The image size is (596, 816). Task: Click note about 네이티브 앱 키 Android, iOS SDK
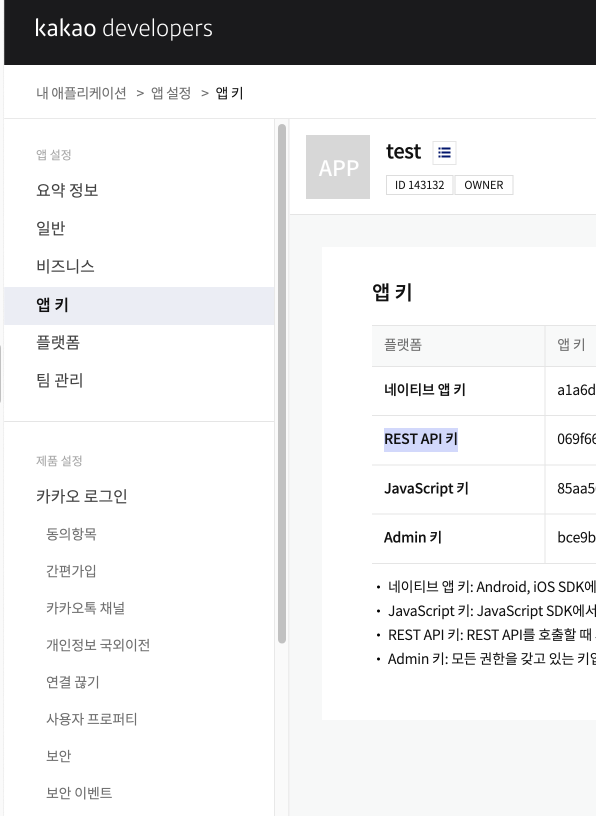[491, 587]
